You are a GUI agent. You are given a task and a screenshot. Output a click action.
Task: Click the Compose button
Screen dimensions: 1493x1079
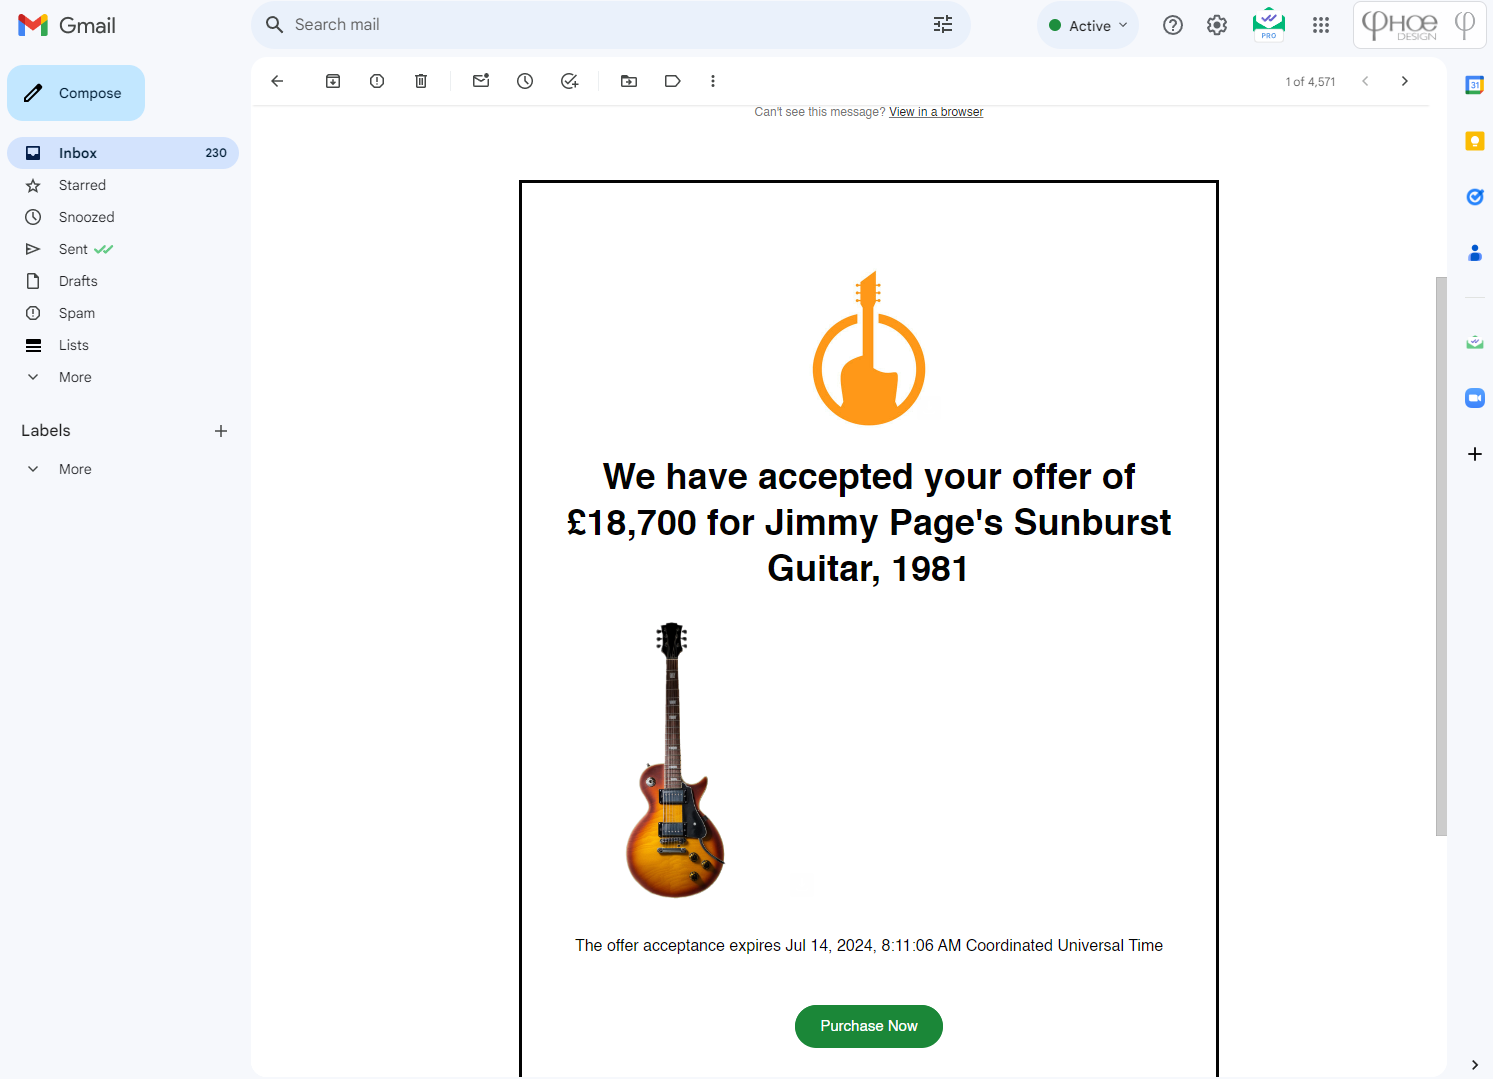(76, 93)
